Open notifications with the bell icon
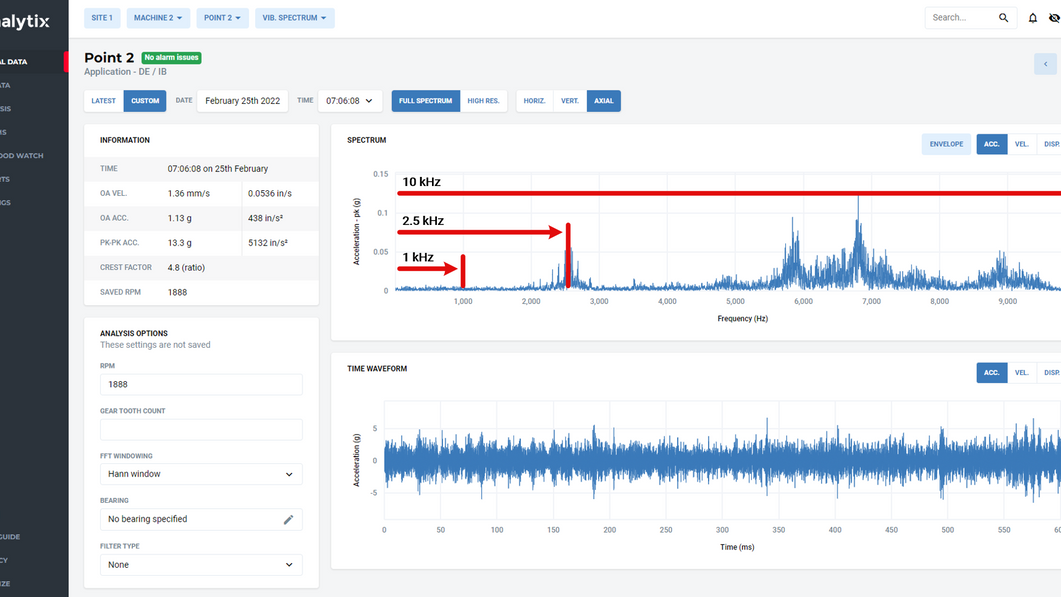1061x597 pixels. [x=1030, y=17]
